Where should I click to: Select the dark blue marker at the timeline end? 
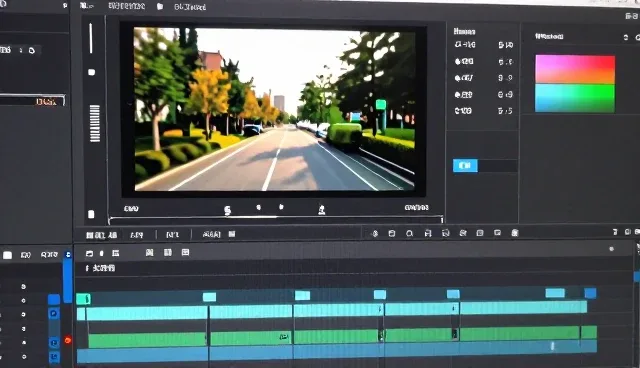tap(590, 293)
